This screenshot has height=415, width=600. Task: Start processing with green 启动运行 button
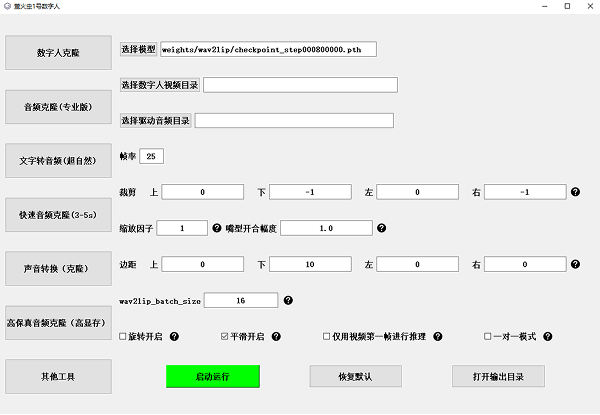click(x=213, y=376)
